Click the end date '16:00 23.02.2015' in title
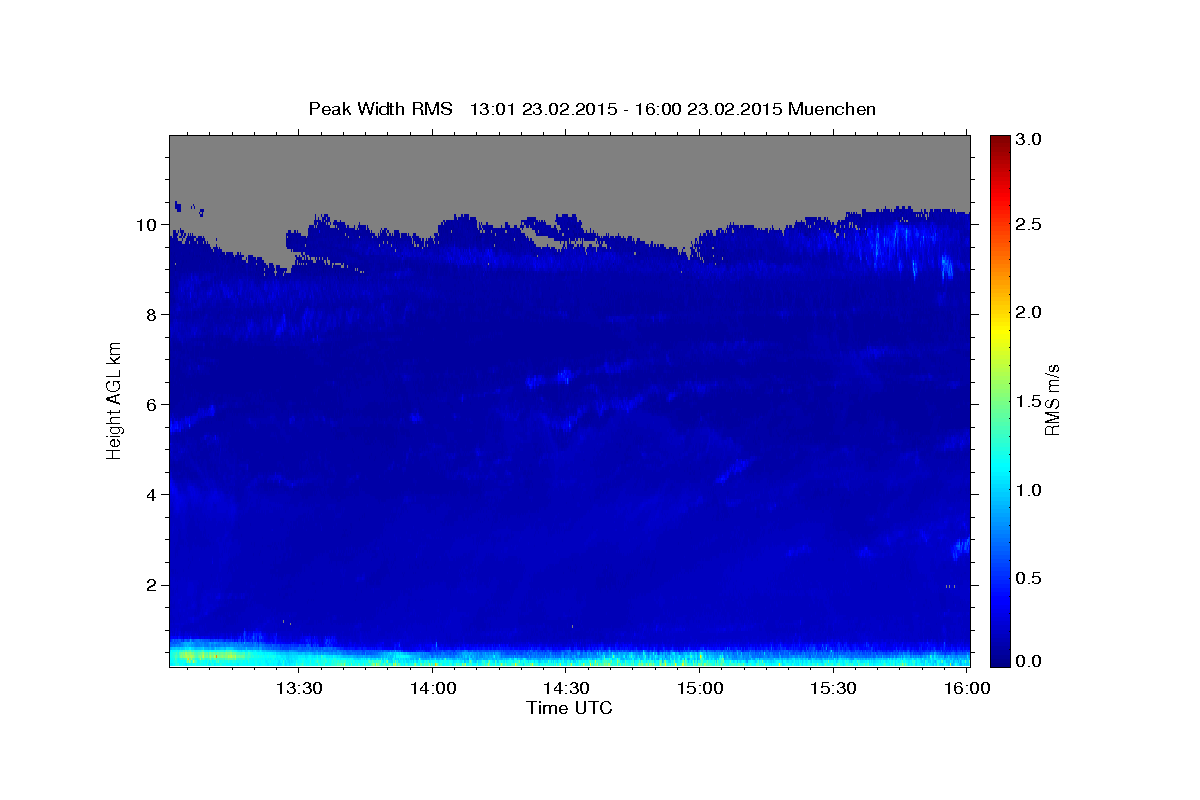 [710, 109]
